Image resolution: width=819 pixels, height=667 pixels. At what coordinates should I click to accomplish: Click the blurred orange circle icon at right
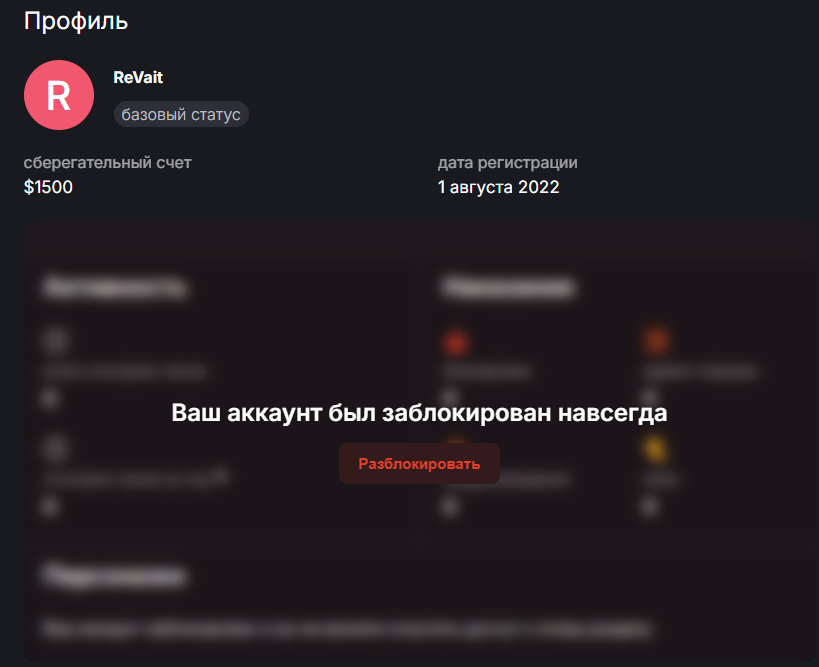pyautogui.click(x=657, y=341)
